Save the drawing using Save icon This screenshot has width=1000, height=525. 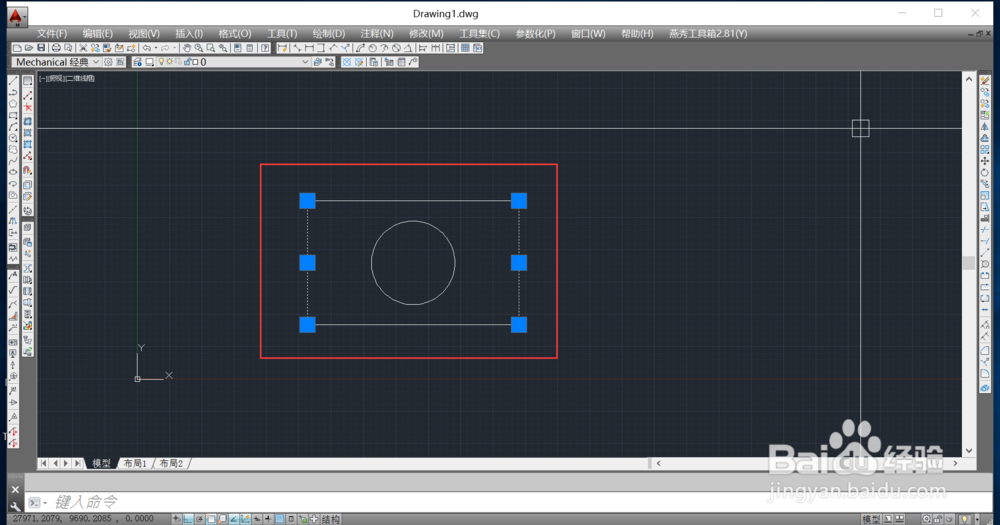(41, 48)
